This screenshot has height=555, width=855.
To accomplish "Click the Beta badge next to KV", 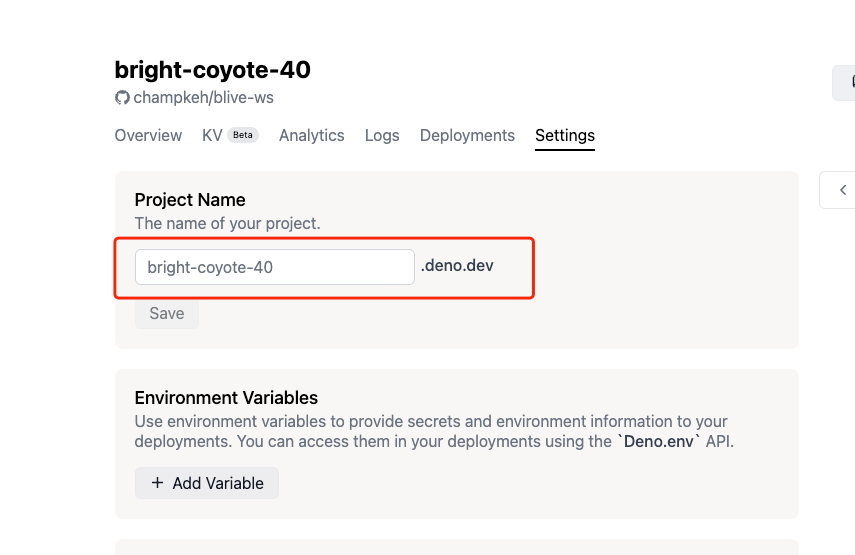I will point(243,135).
